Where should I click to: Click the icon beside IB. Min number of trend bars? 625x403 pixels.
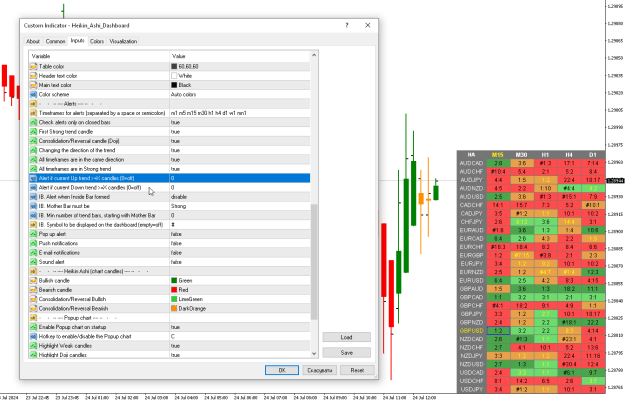pyautogui.click(x=33, y=215)
